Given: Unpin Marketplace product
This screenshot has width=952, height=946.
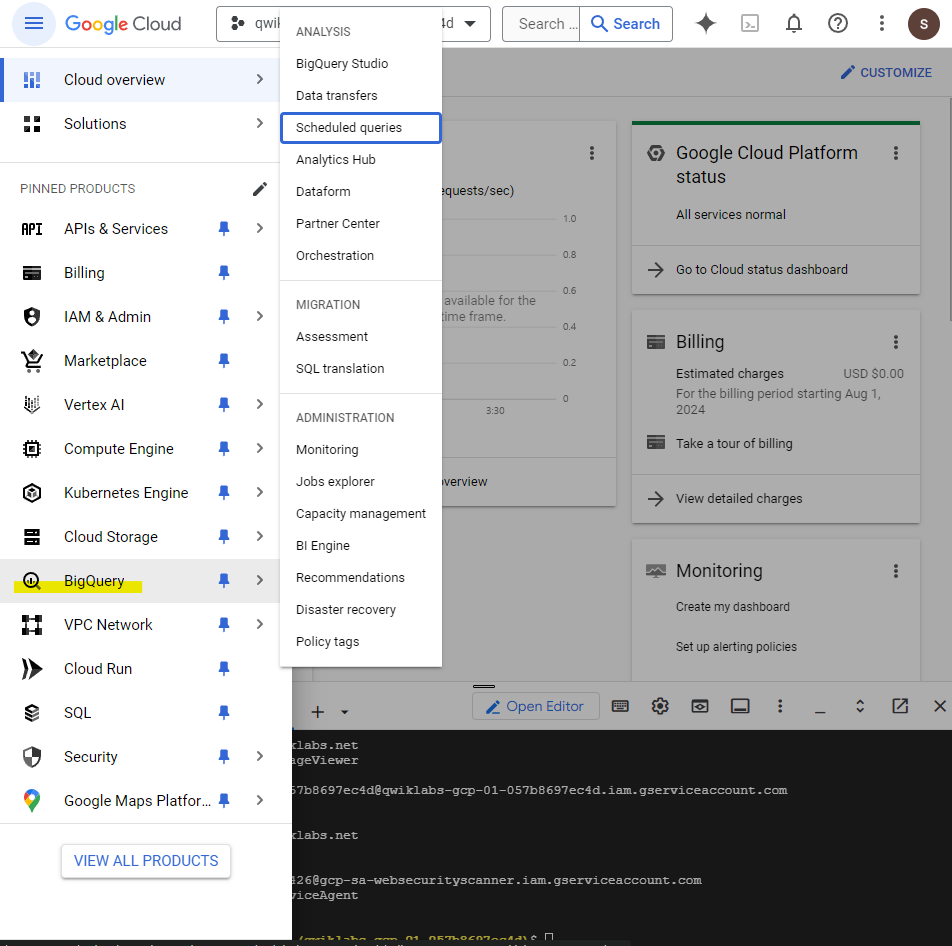Looking at the screenshot, I should coord(223,361).
